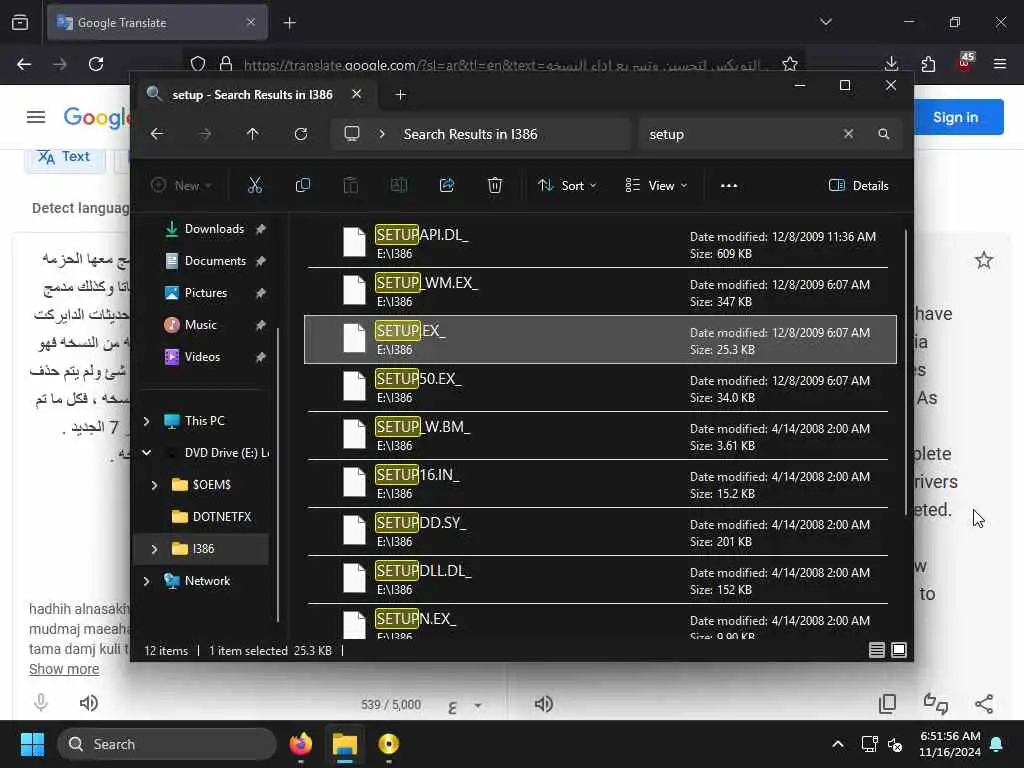
Task: Copy the translation
Action: 888,703
